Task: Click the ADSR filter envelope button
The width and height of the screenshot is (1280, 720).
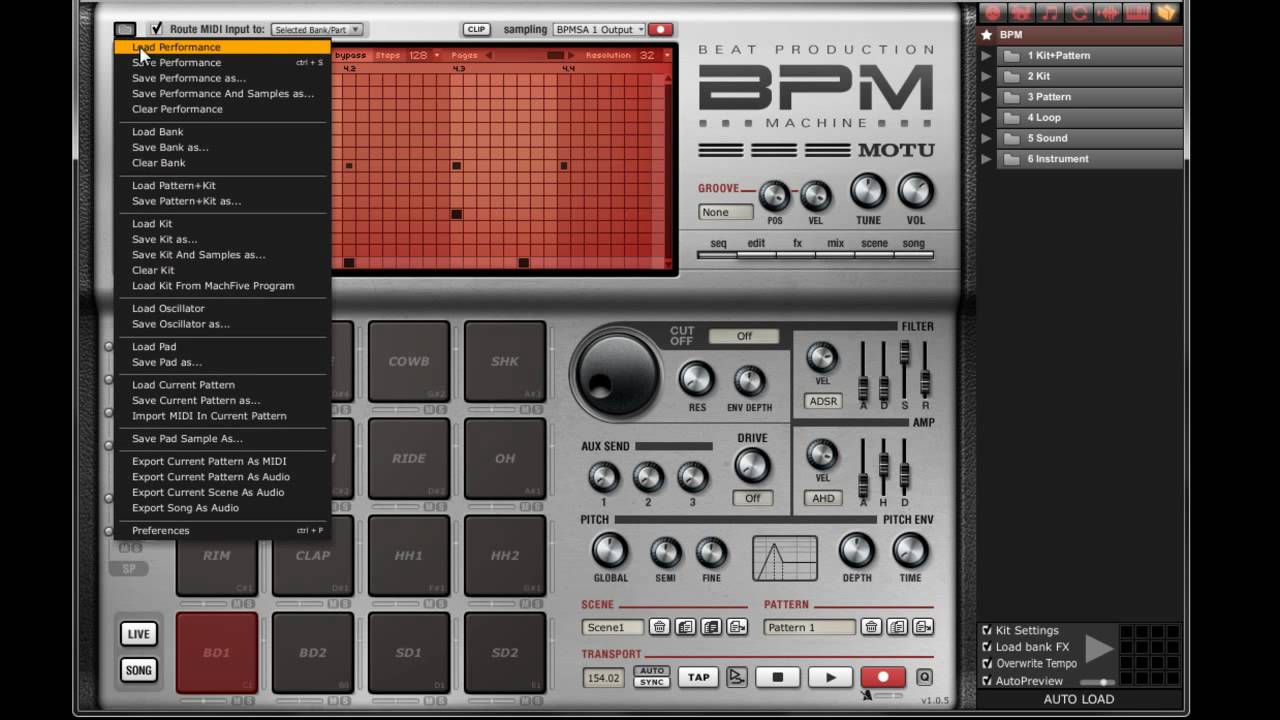Action: pos(823,401)
